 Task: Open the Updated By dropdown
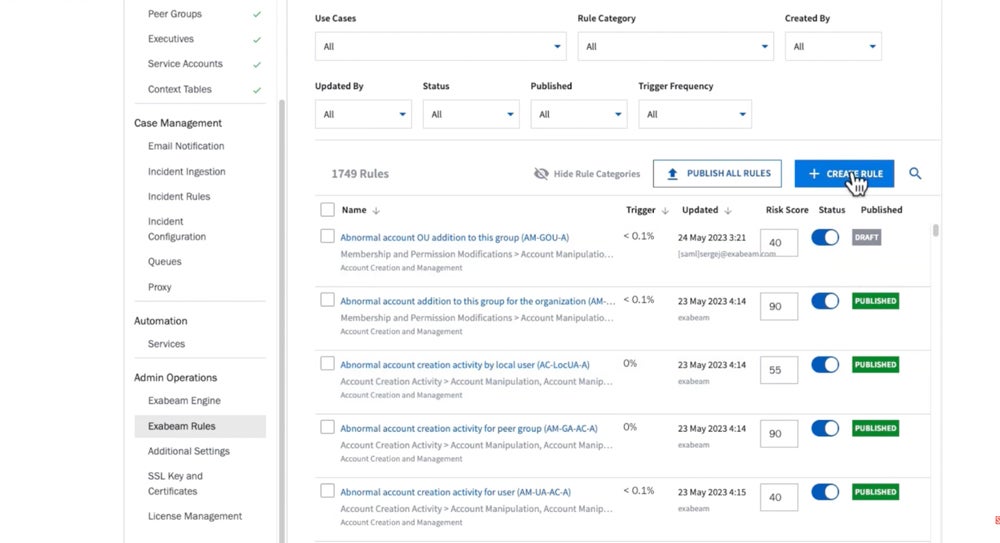point(363,114)
